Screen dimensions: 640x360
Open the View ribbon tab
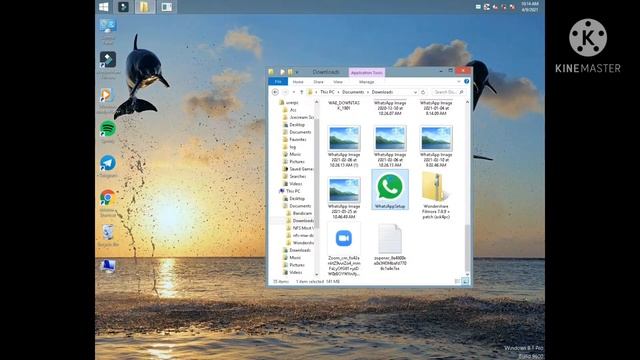point(338,82)
